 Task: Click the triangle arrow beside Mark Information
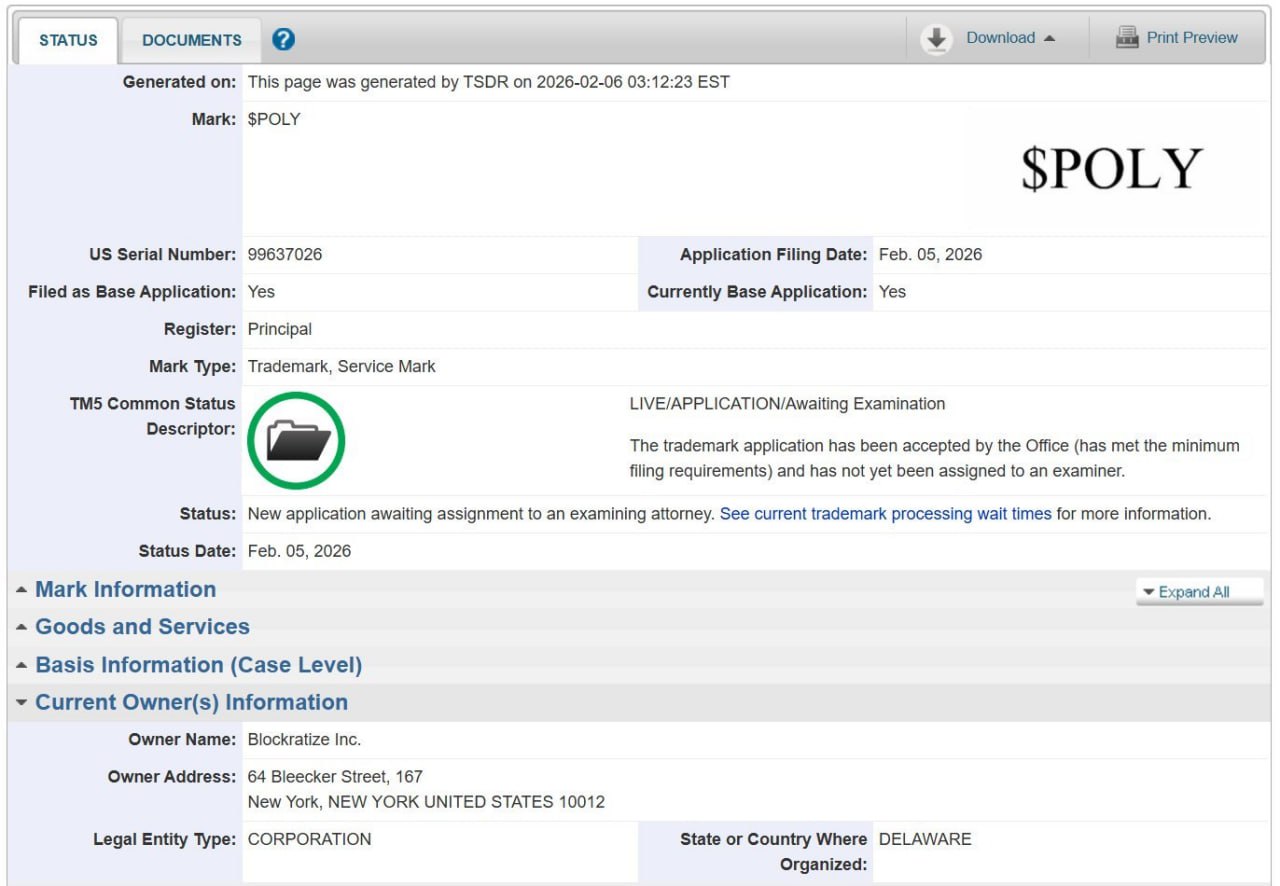(21, 590)
